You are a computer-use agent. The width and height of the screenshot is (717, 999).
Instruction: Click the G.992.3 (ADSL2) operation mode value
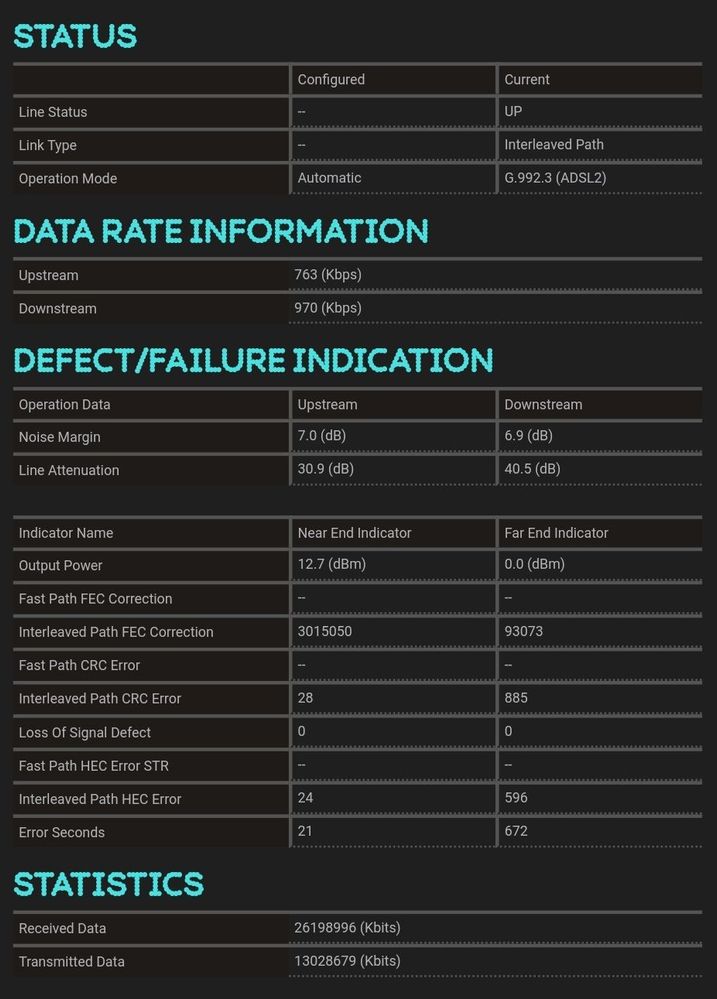555,178
